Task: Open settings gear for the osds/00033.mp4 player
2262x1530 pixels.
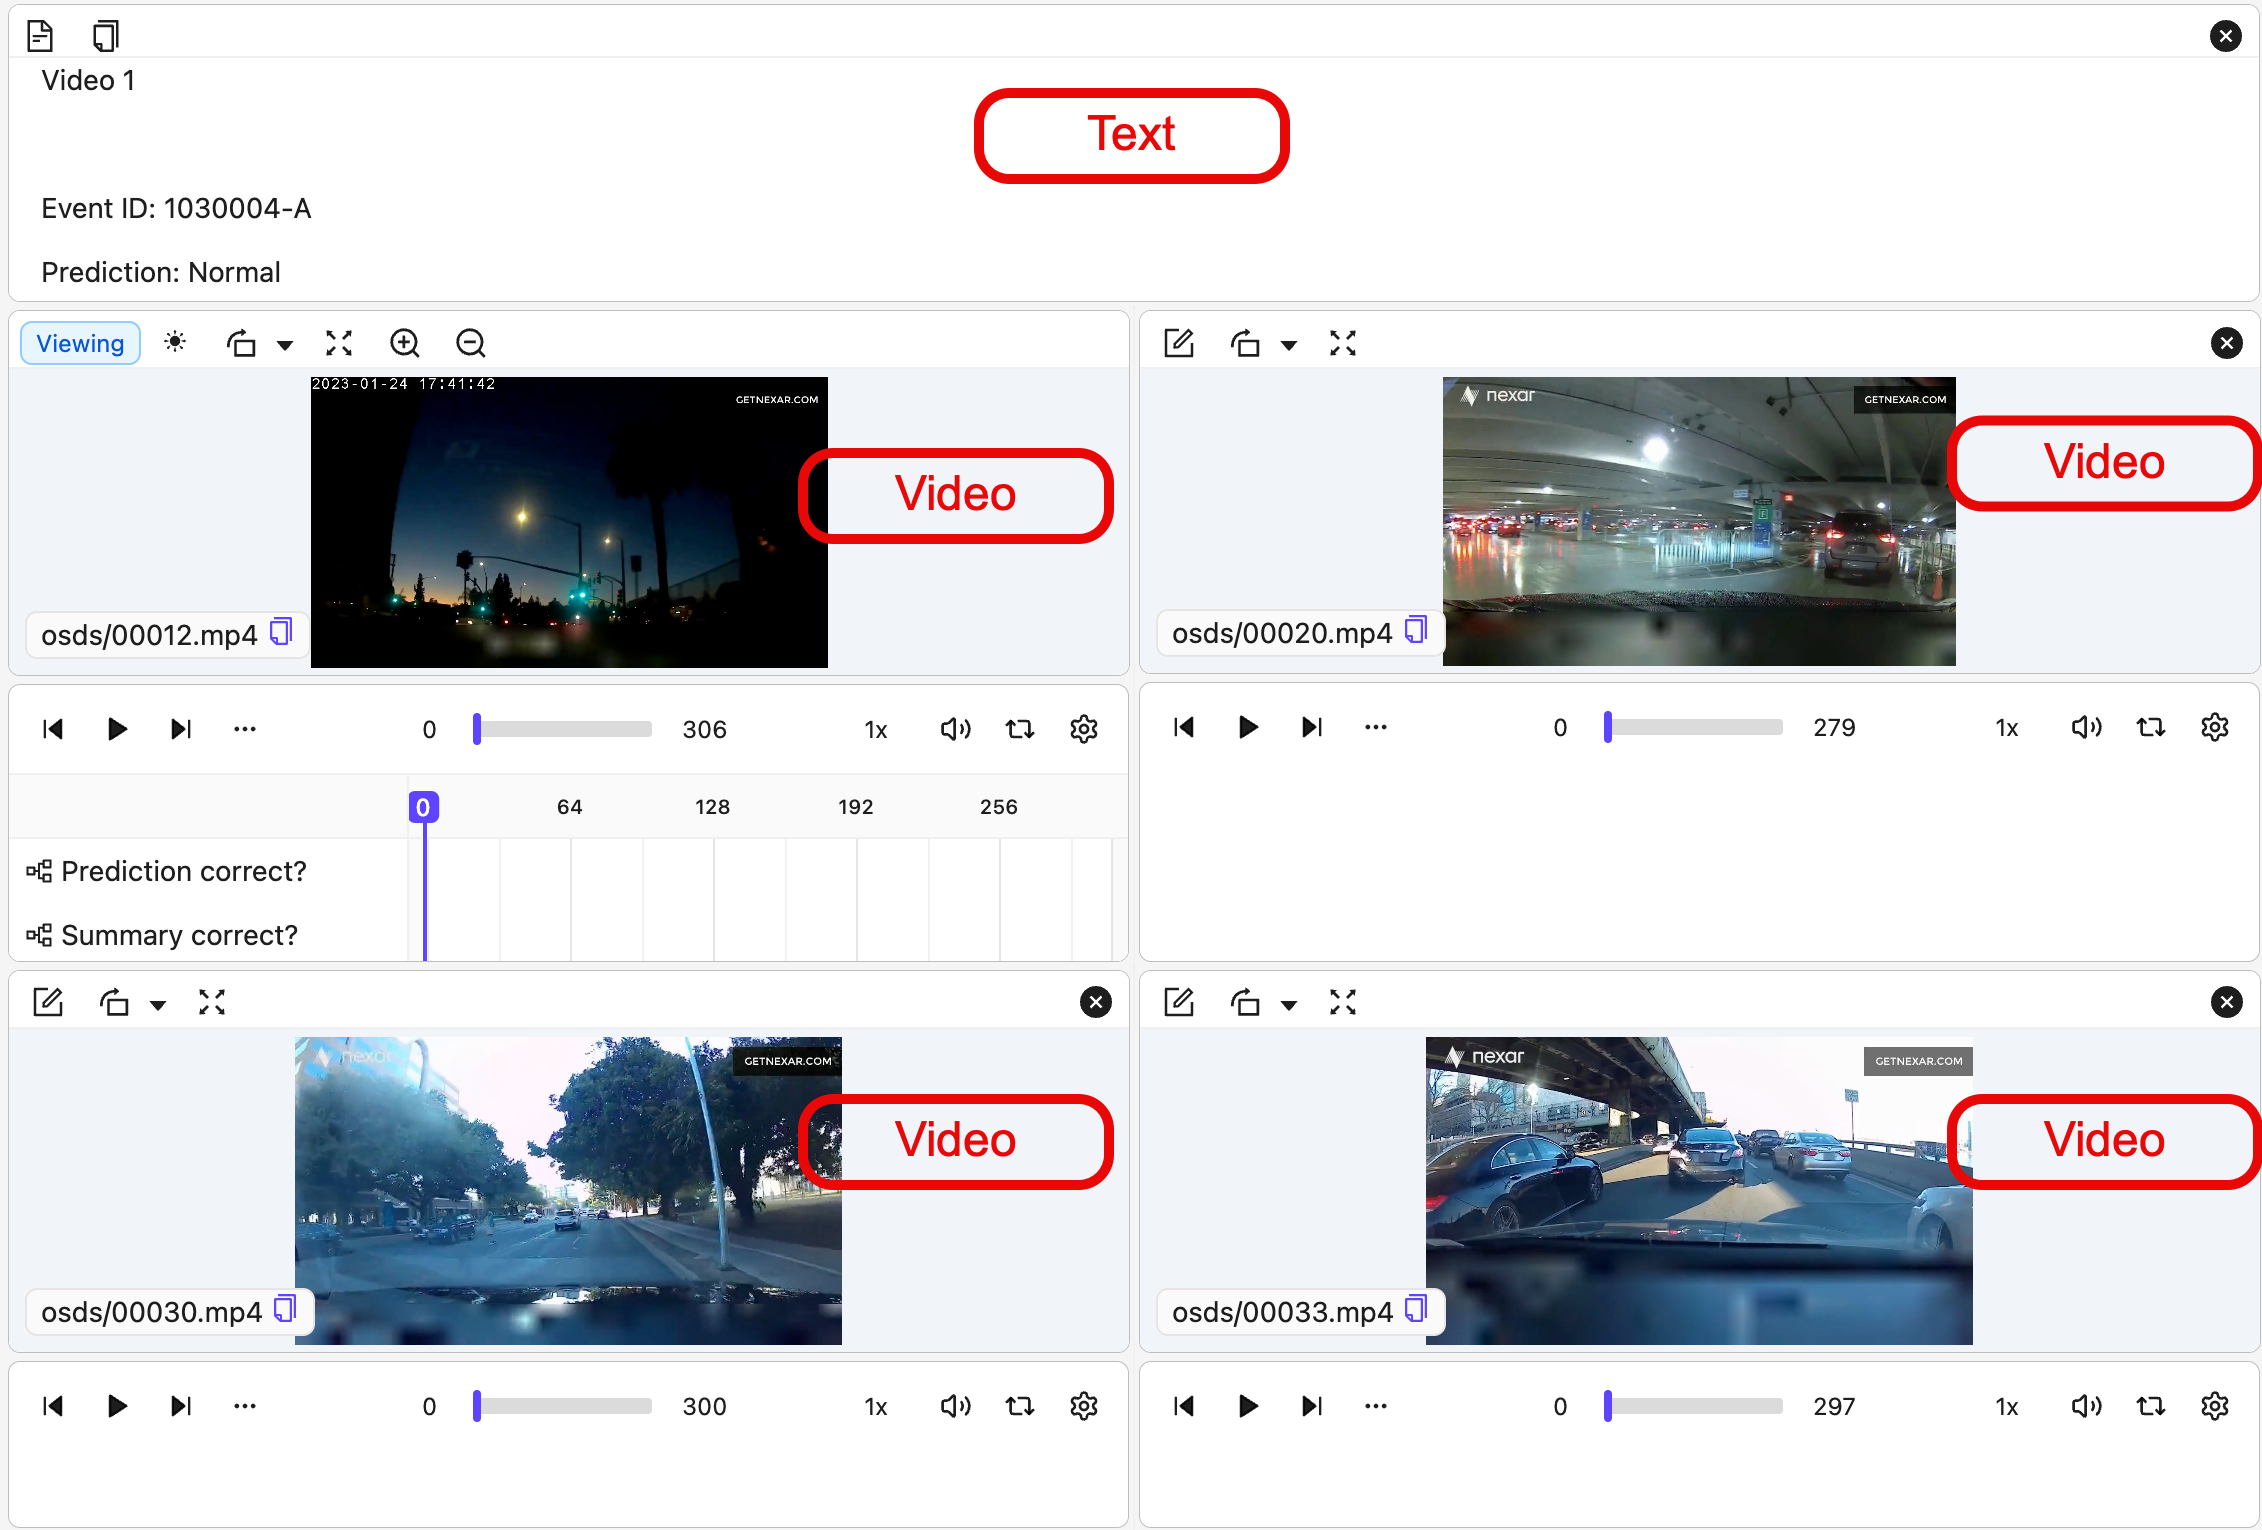Action: coord(2215,1406)
